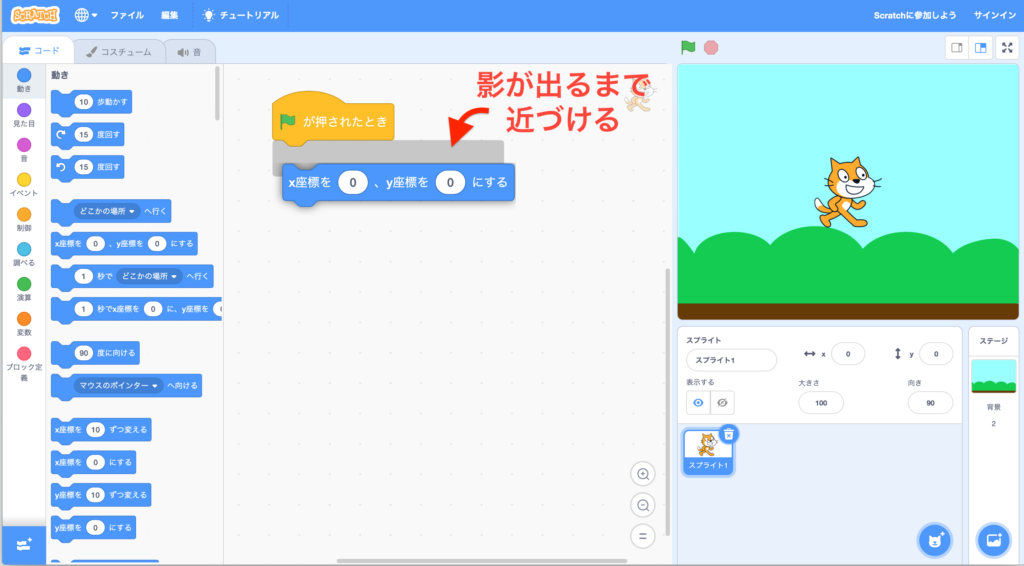Select the 調べる block category
The height and width of the screenshot is (566, 1024).
24,254
